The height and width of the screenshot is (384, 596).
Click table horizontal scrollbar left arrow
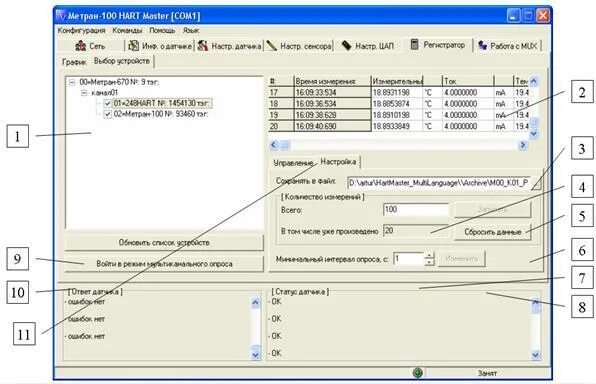click(x=274, y=144)
